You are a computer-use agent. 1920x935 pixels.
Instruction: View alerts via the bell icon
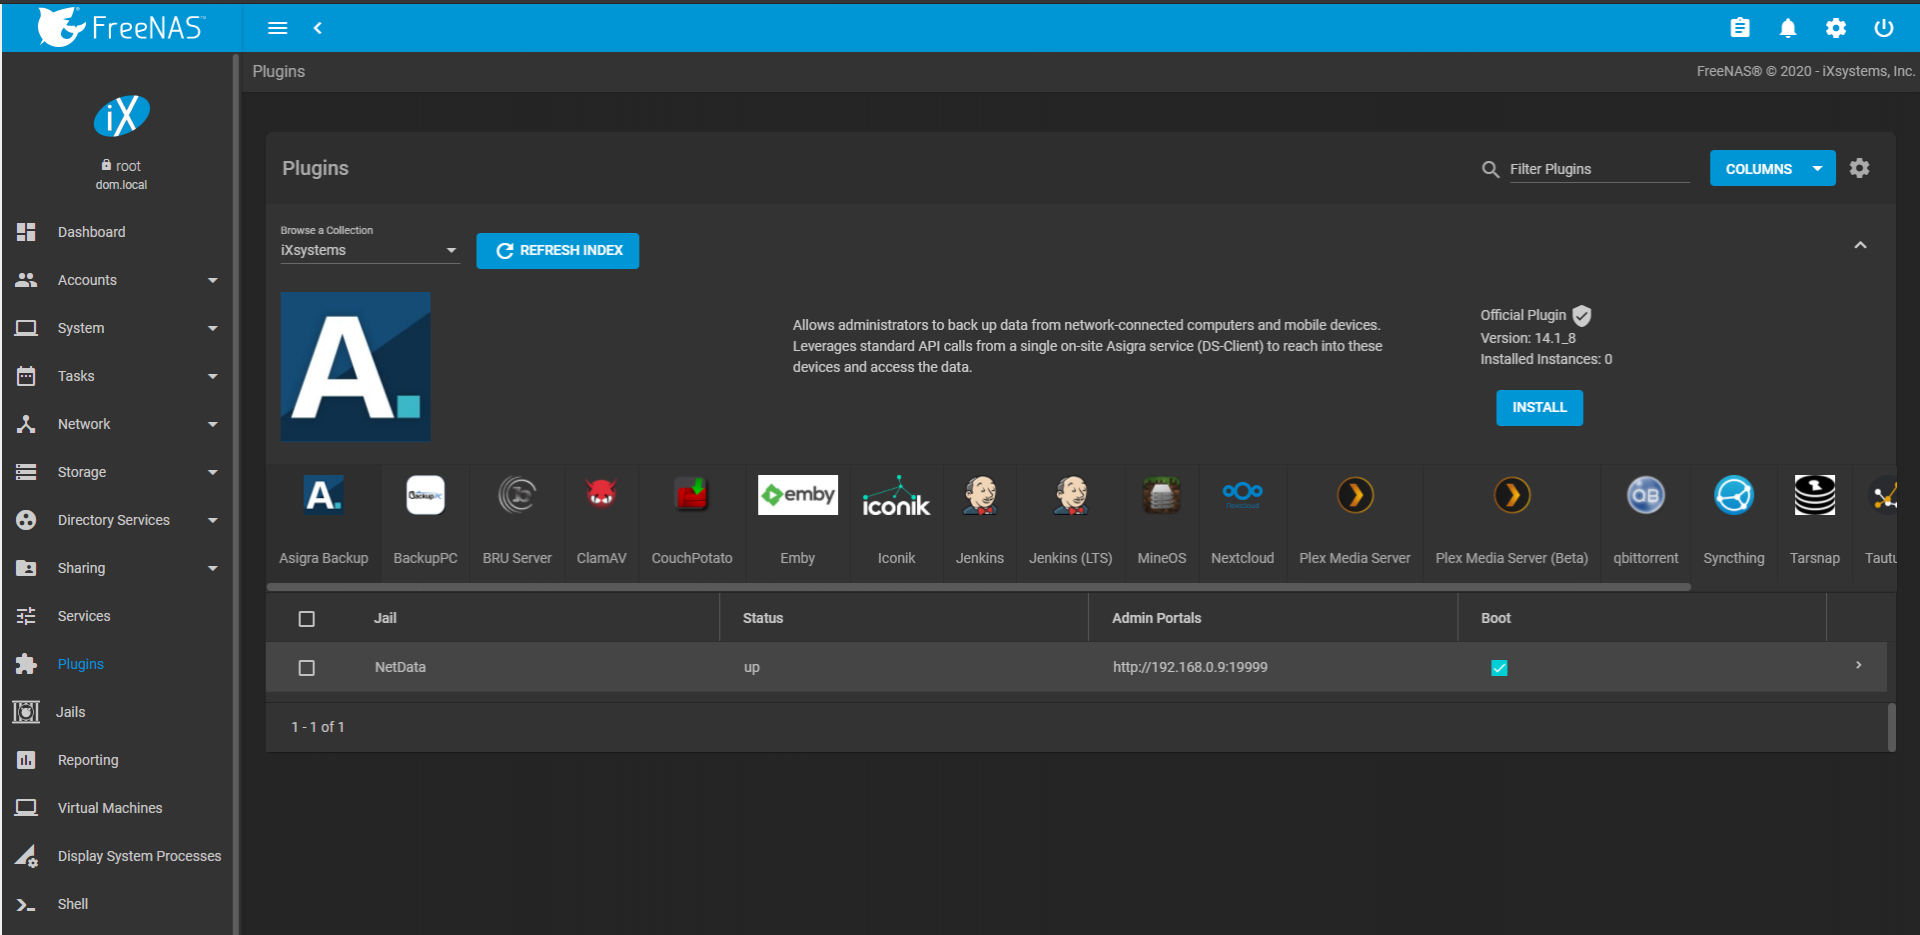pos(1788,28)
